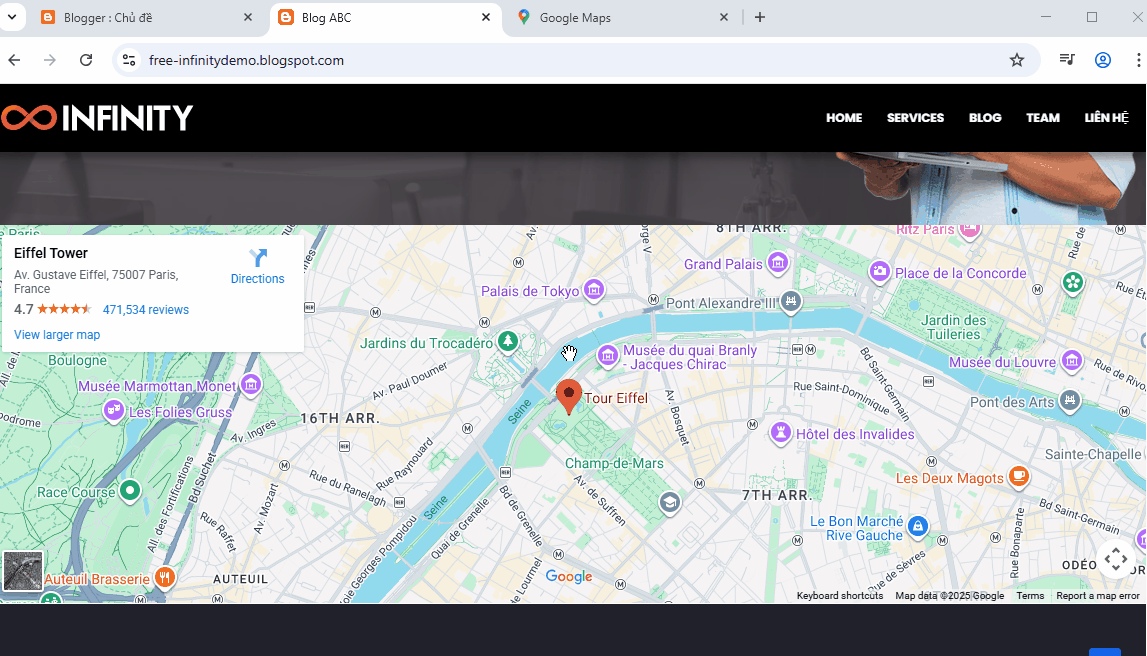Image resolution: width=1147 pixels, height=656 pixels.
Task: Open Chrome profile account icon
Action: click(1102, 60)
